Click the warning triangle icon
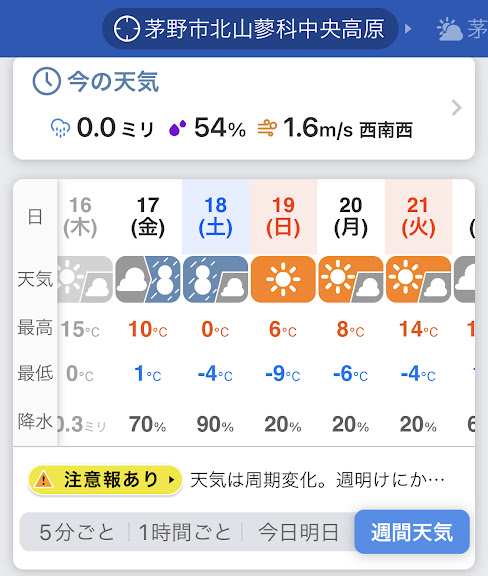488x576 pixels. coord(44,480)
